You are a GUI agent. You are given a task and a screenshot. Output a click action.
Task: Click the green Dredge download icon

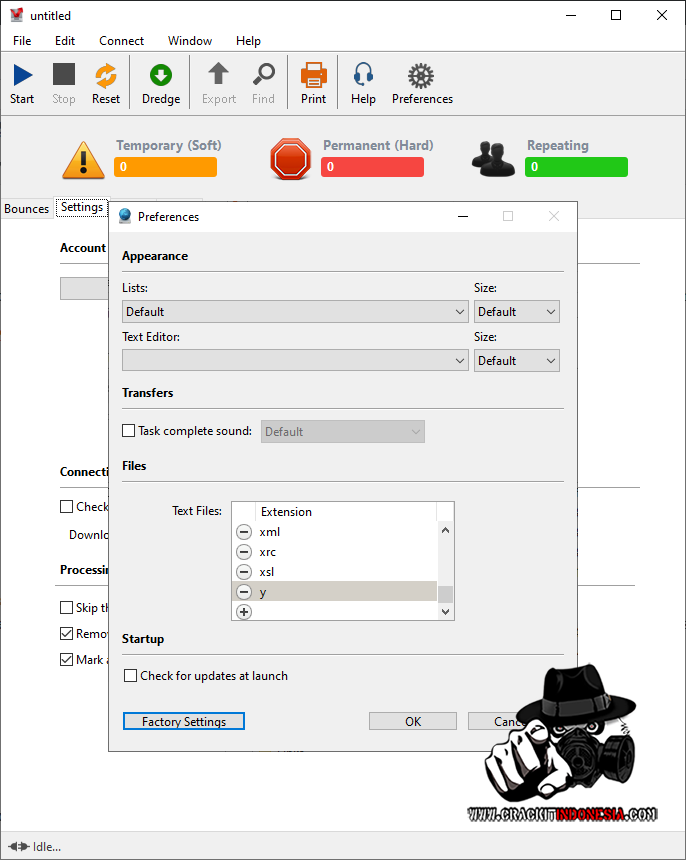(x=161, y=76)
